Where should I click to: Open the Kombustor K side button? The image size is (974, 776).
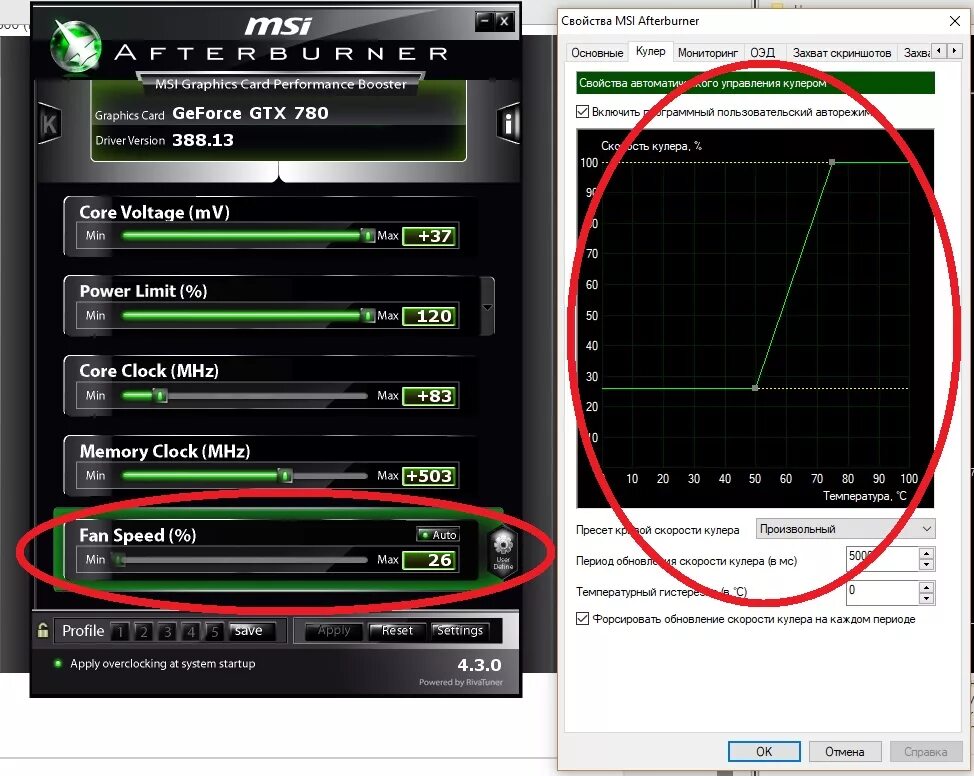pyautogui.click(x=49, y=123)
